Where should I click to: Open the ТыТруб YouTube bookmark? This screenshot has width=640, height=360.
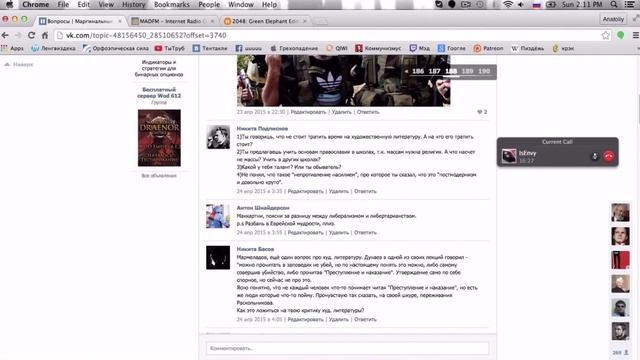coord(170,48)
